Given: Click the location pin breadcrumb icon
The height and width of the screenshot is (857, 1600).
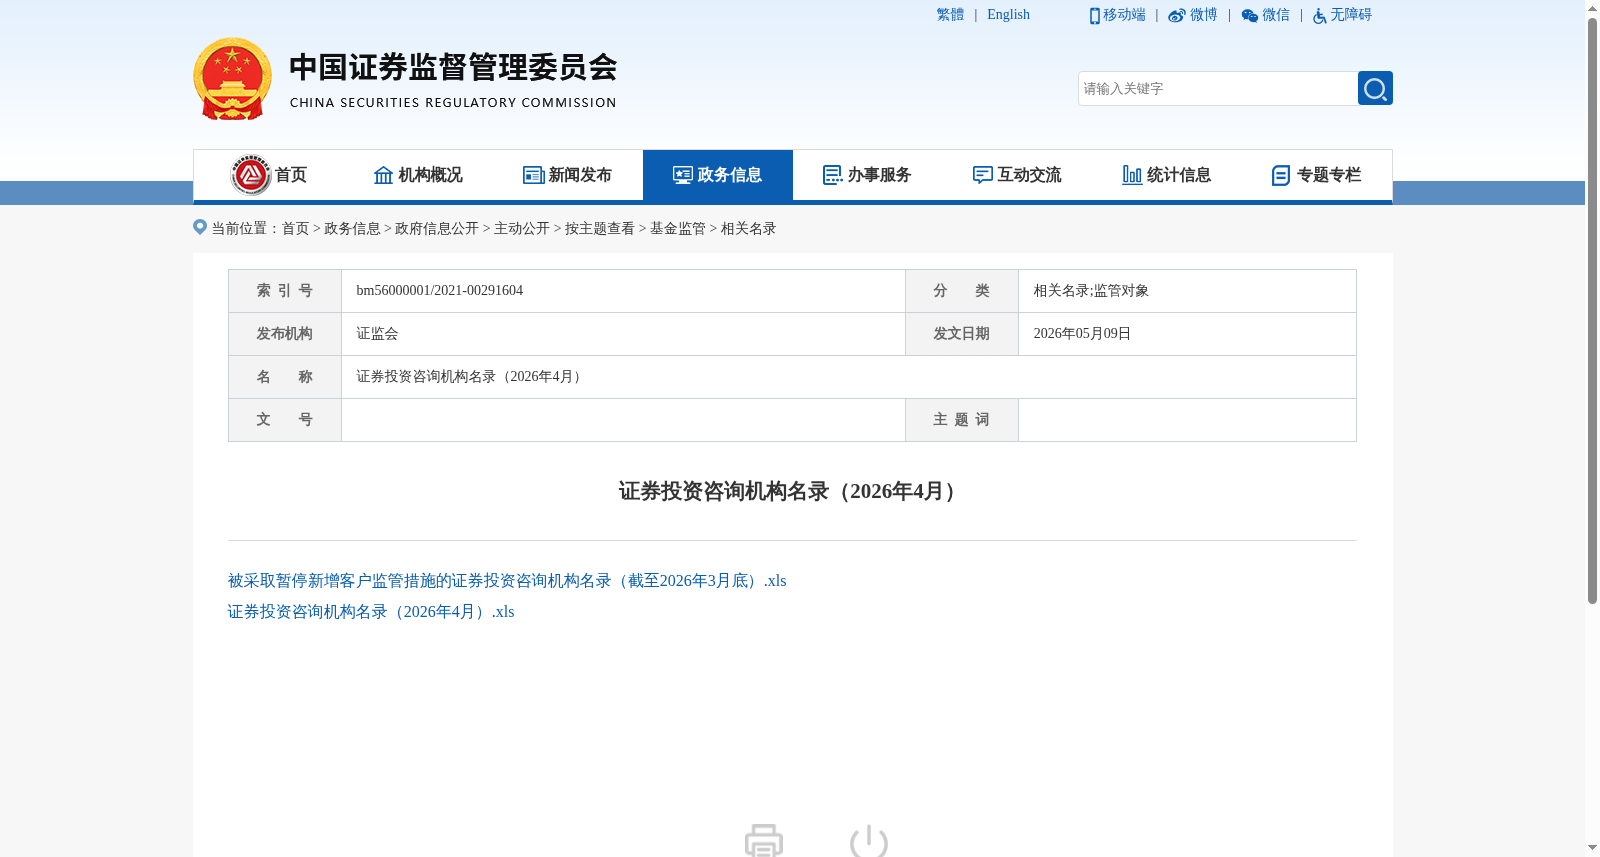Looking at the screenshot, I should click(200, 227).
